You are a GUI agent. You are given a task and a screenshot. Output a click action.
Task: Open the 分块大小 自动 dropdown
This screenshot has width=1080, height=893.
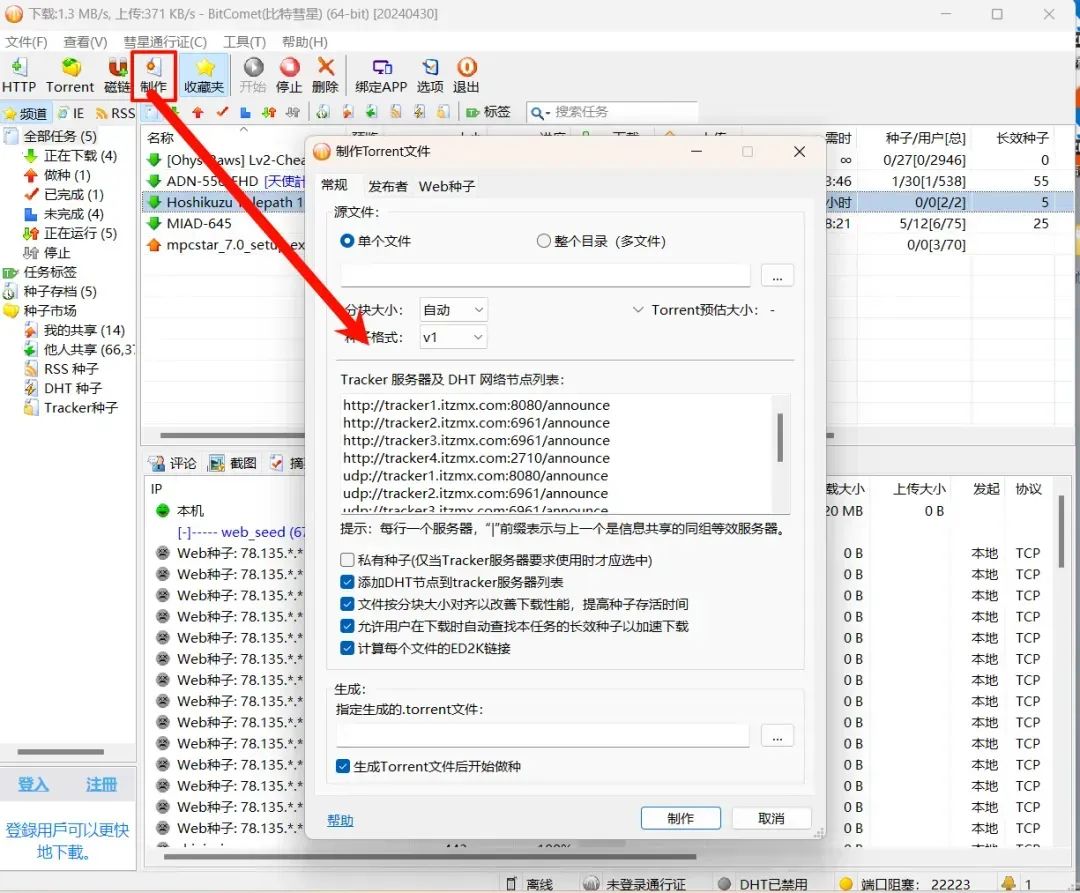tap(453, 310)
